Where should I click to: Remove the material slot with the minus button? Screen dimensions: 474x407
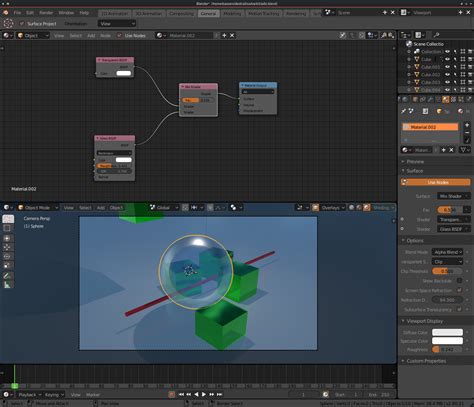pyautogui.click(x=467, y=133)
